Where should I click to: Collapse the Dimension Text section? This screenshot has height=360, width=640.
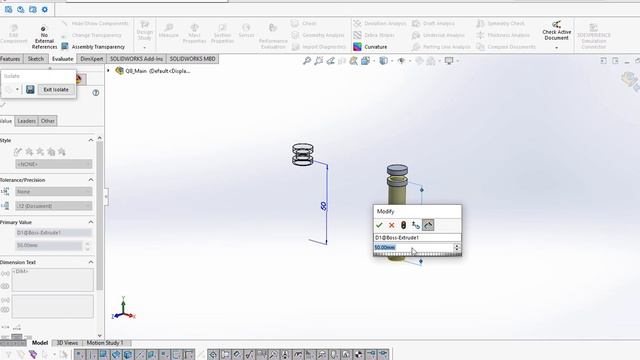(x=91, y=262)
